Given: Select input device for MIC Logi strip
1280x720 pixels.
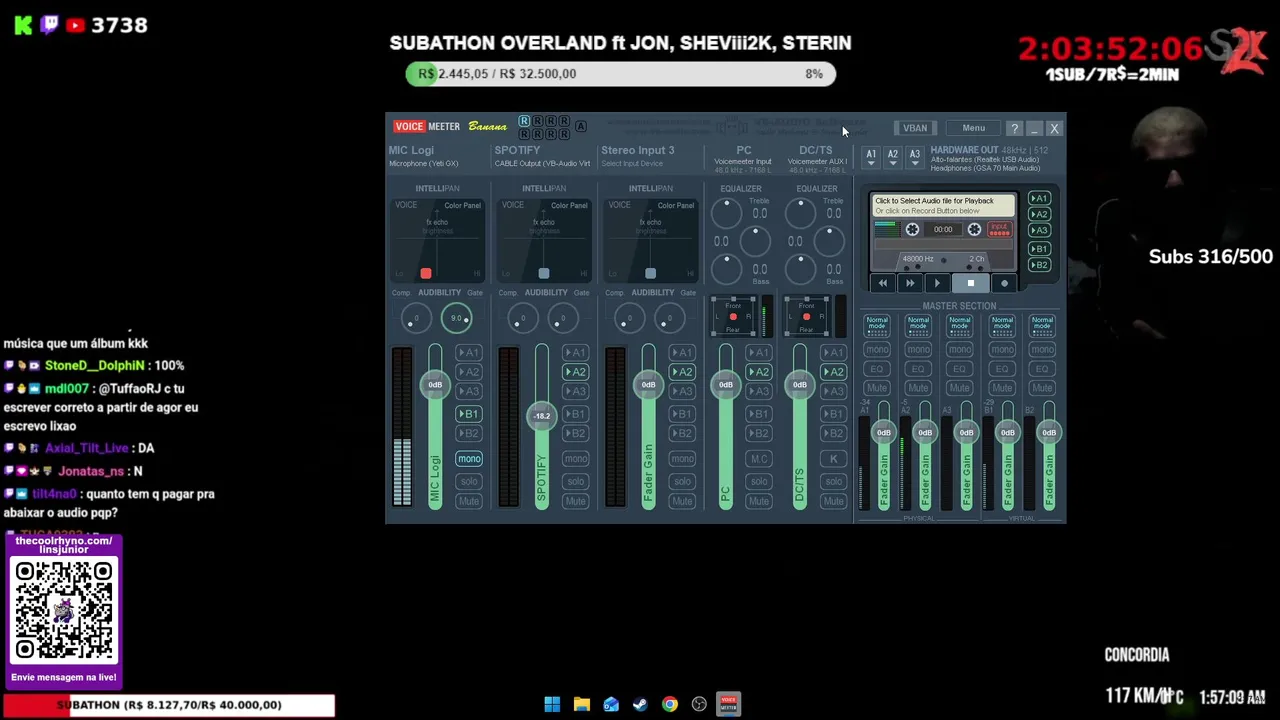Looking at the screenshot, I should pyautogui.click(x=424, y=164).
